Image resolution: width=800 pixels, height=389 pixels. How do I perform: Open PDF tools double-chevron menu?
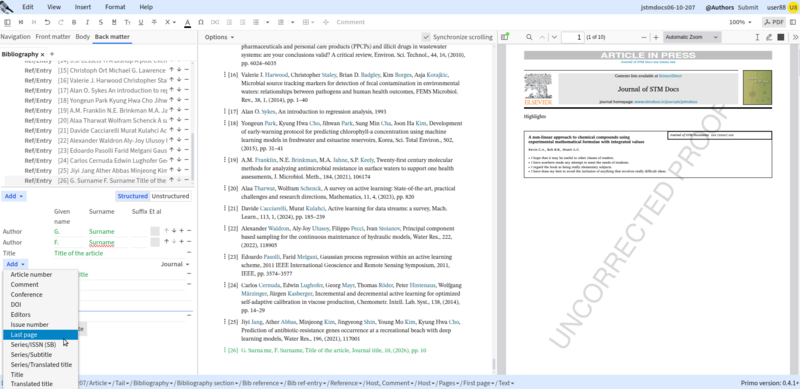(794, 37)
